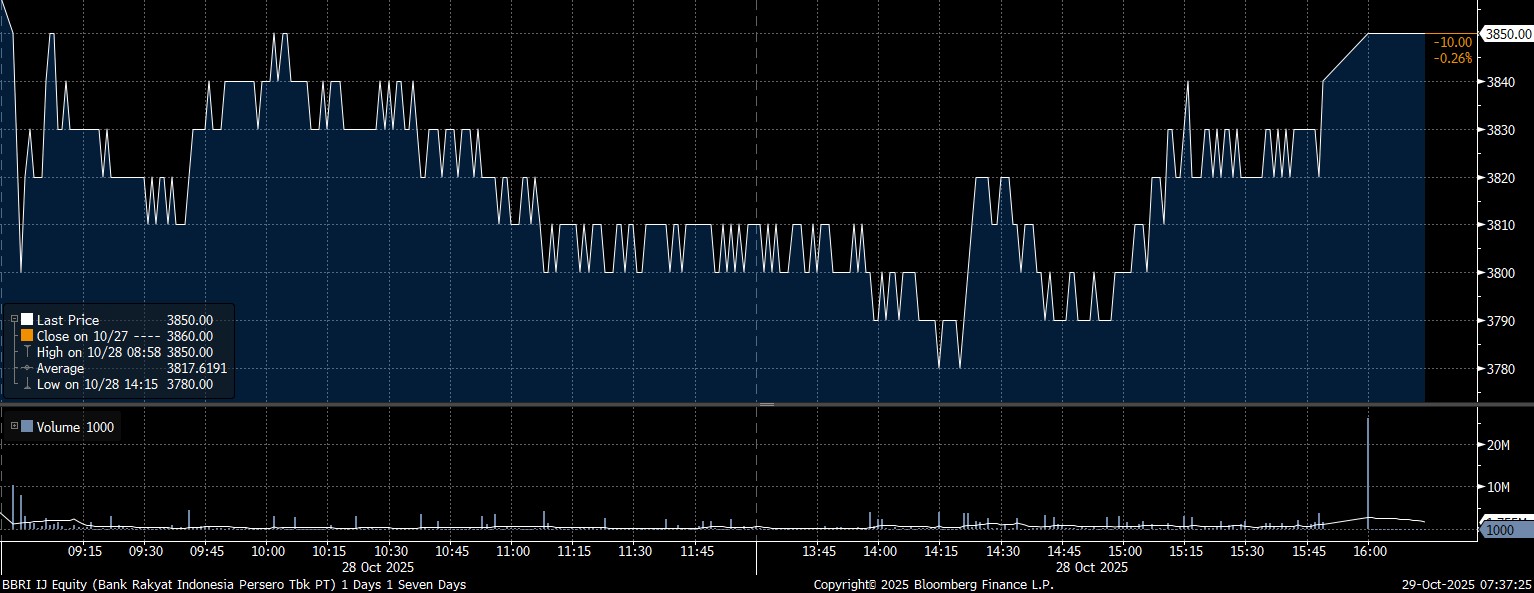Click the panel divider between price and volume

(x=766, y=404)
